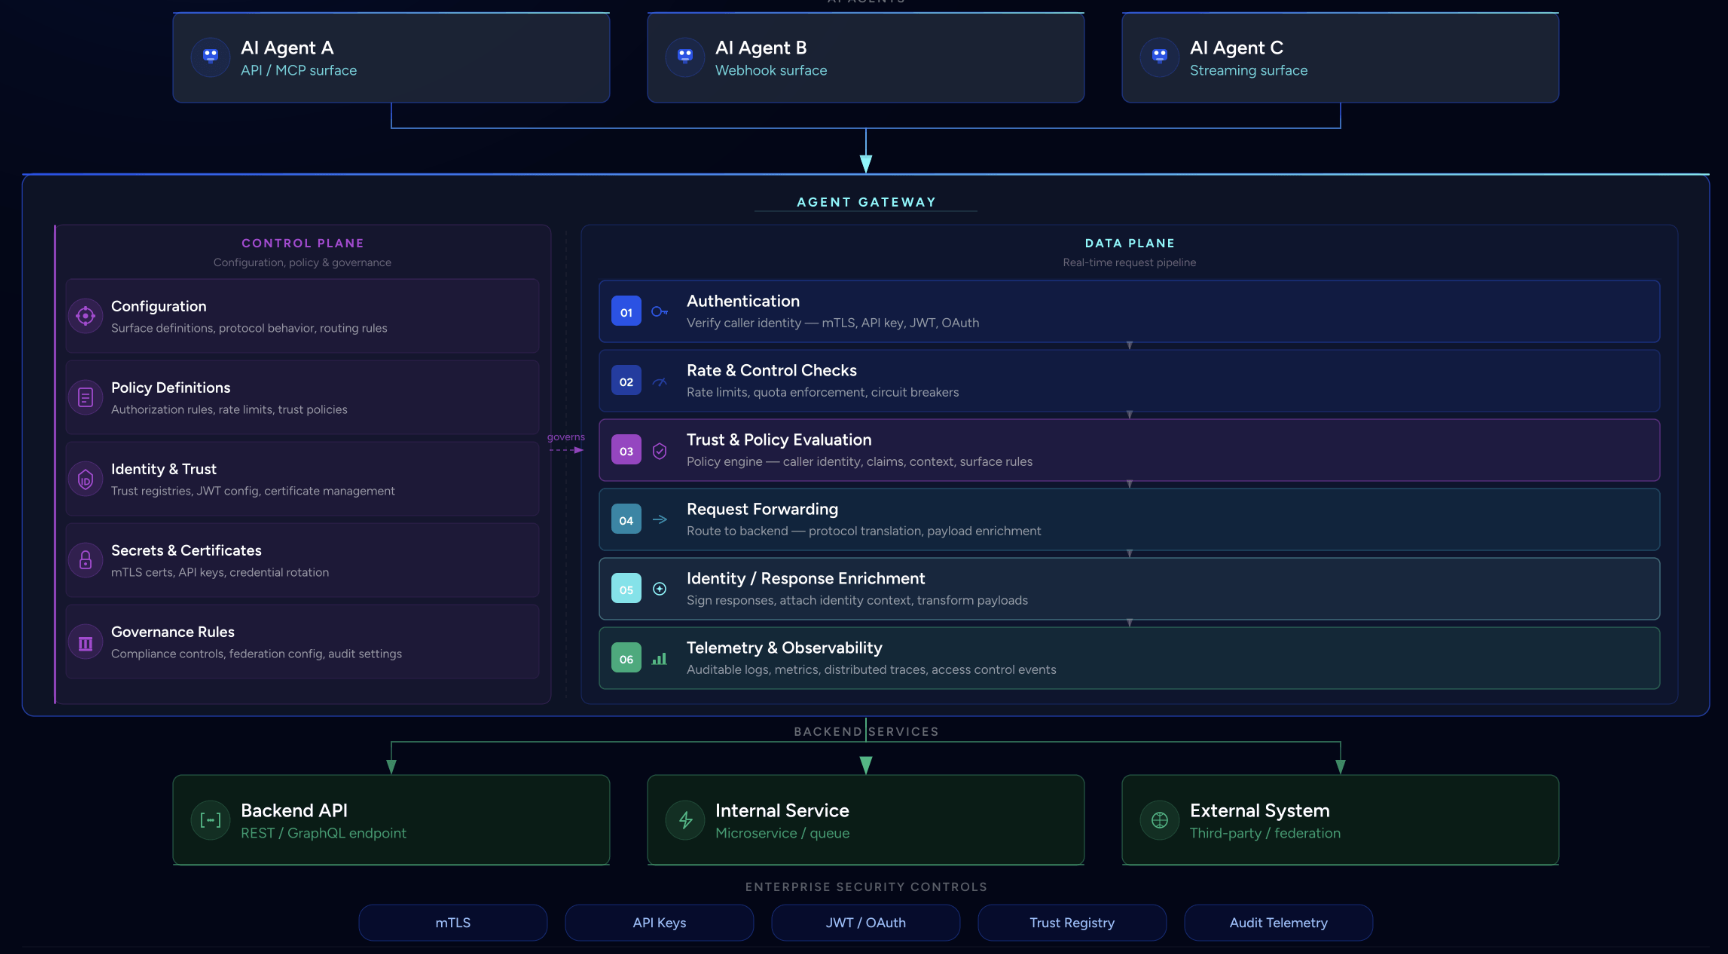Click the CONTROL PLANE heading
Screen dimensions: 1728x954
coord(302,243)
